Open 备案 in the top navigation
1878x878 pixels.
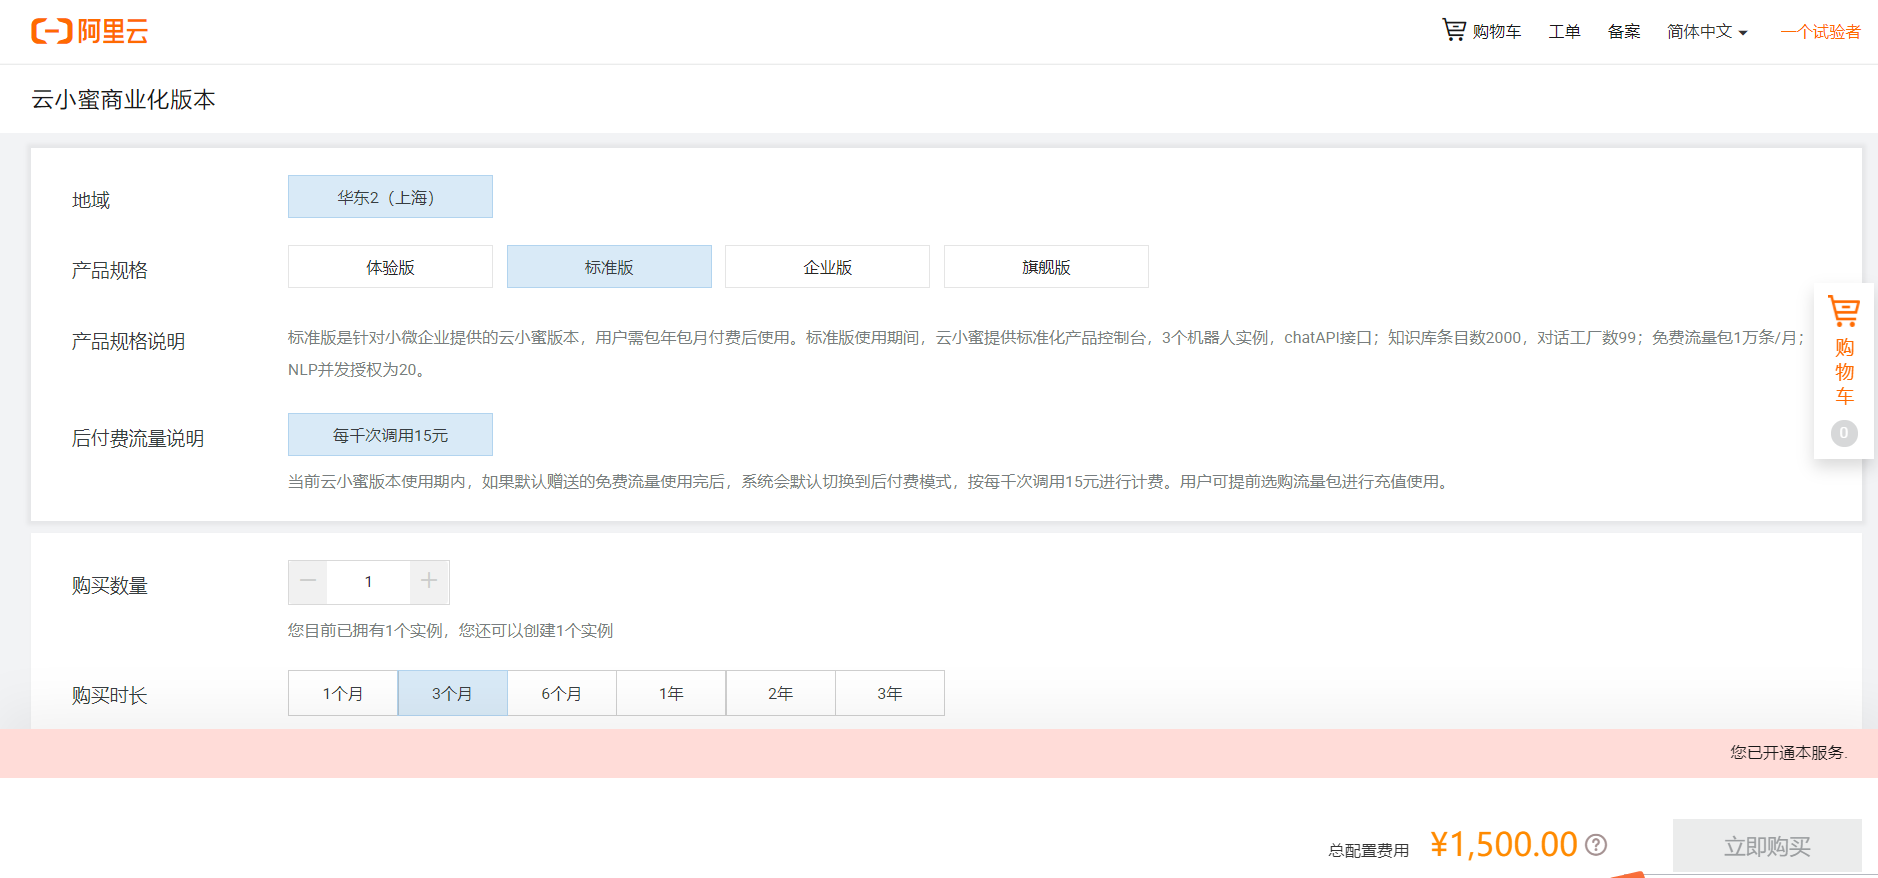pyautogui.click(x=1624, y=32)
